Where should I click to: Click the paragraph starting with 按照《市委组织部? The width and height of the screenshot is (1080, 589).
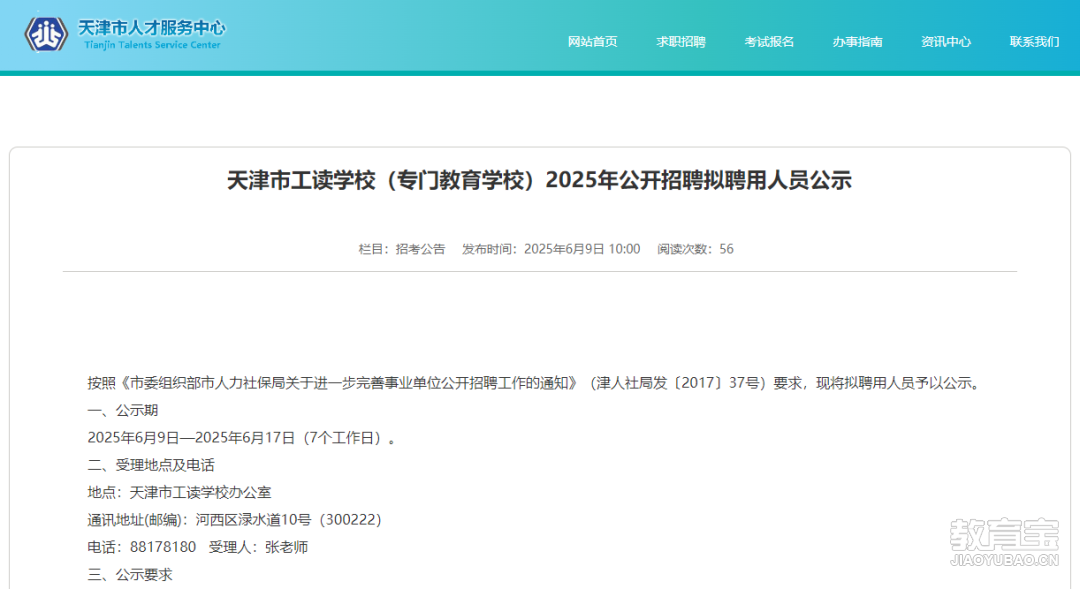pos(535,383)
